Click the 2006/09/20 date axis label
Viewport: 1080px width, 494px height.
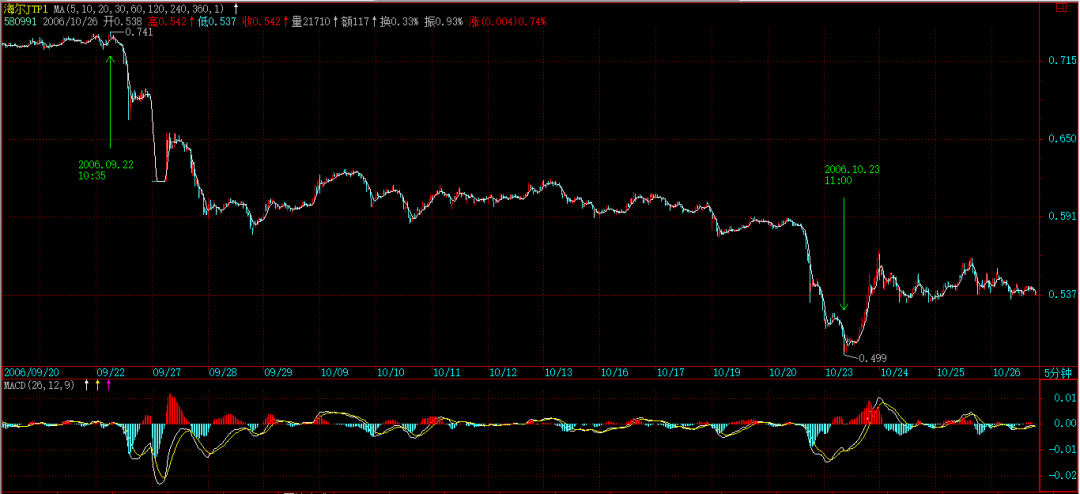click(x=30, y=372)
